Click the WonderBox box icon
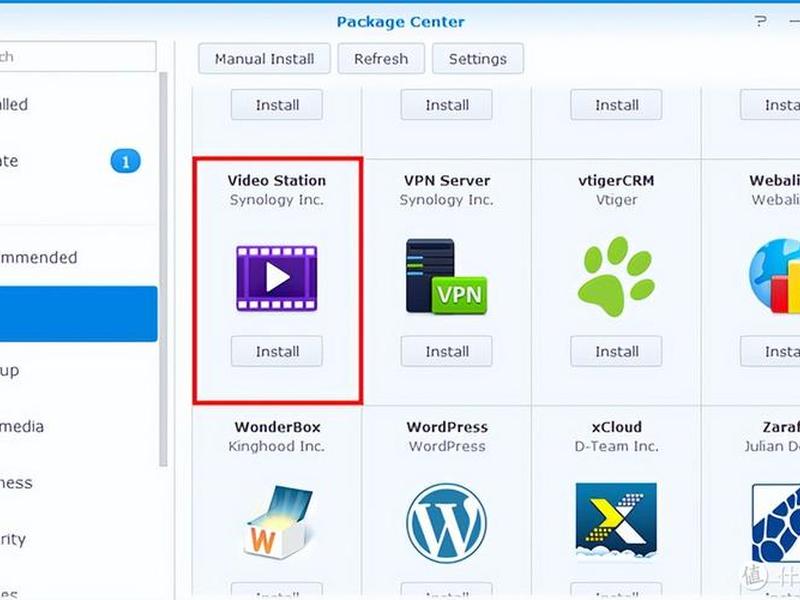Screen dimensions: 800x600 (x=278, y=522)
